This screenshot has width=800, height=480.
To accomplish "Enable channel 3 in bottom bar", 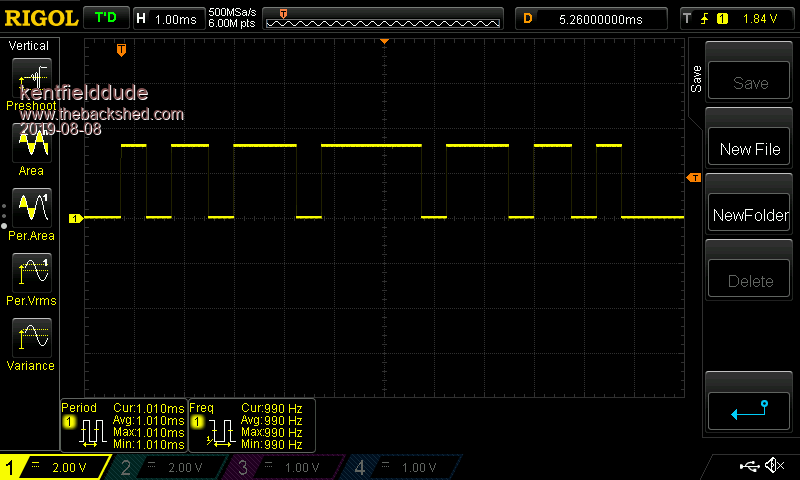I will [287, 467].
